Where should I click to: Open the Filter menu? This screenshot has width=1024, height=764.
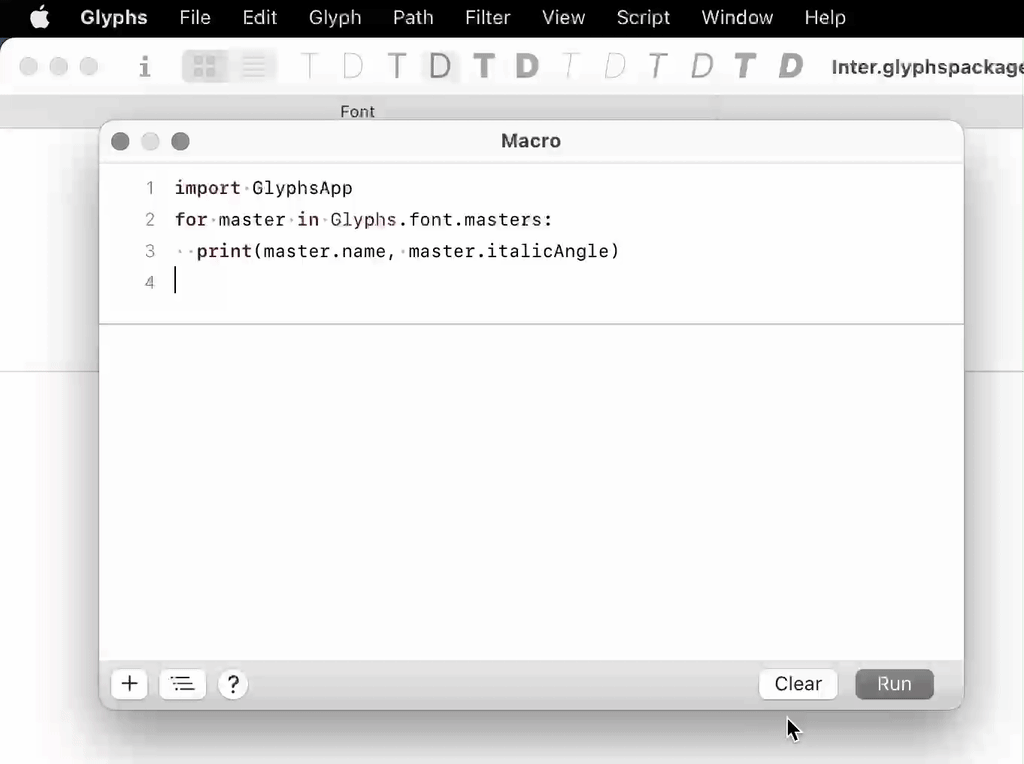(x=488, y=18)
